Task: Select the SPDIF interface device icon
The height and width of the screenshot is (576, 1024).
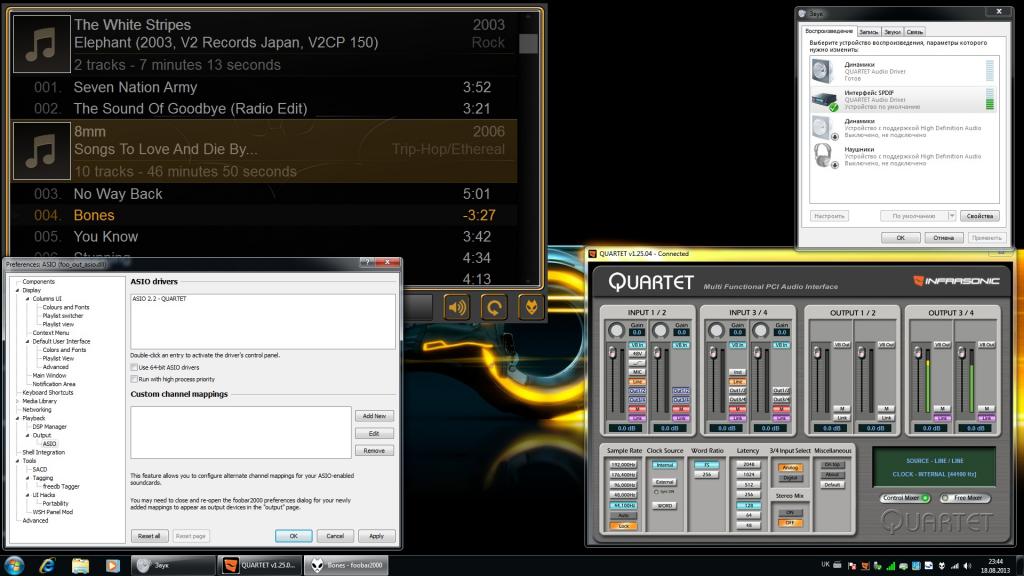Action: [823, 99]
